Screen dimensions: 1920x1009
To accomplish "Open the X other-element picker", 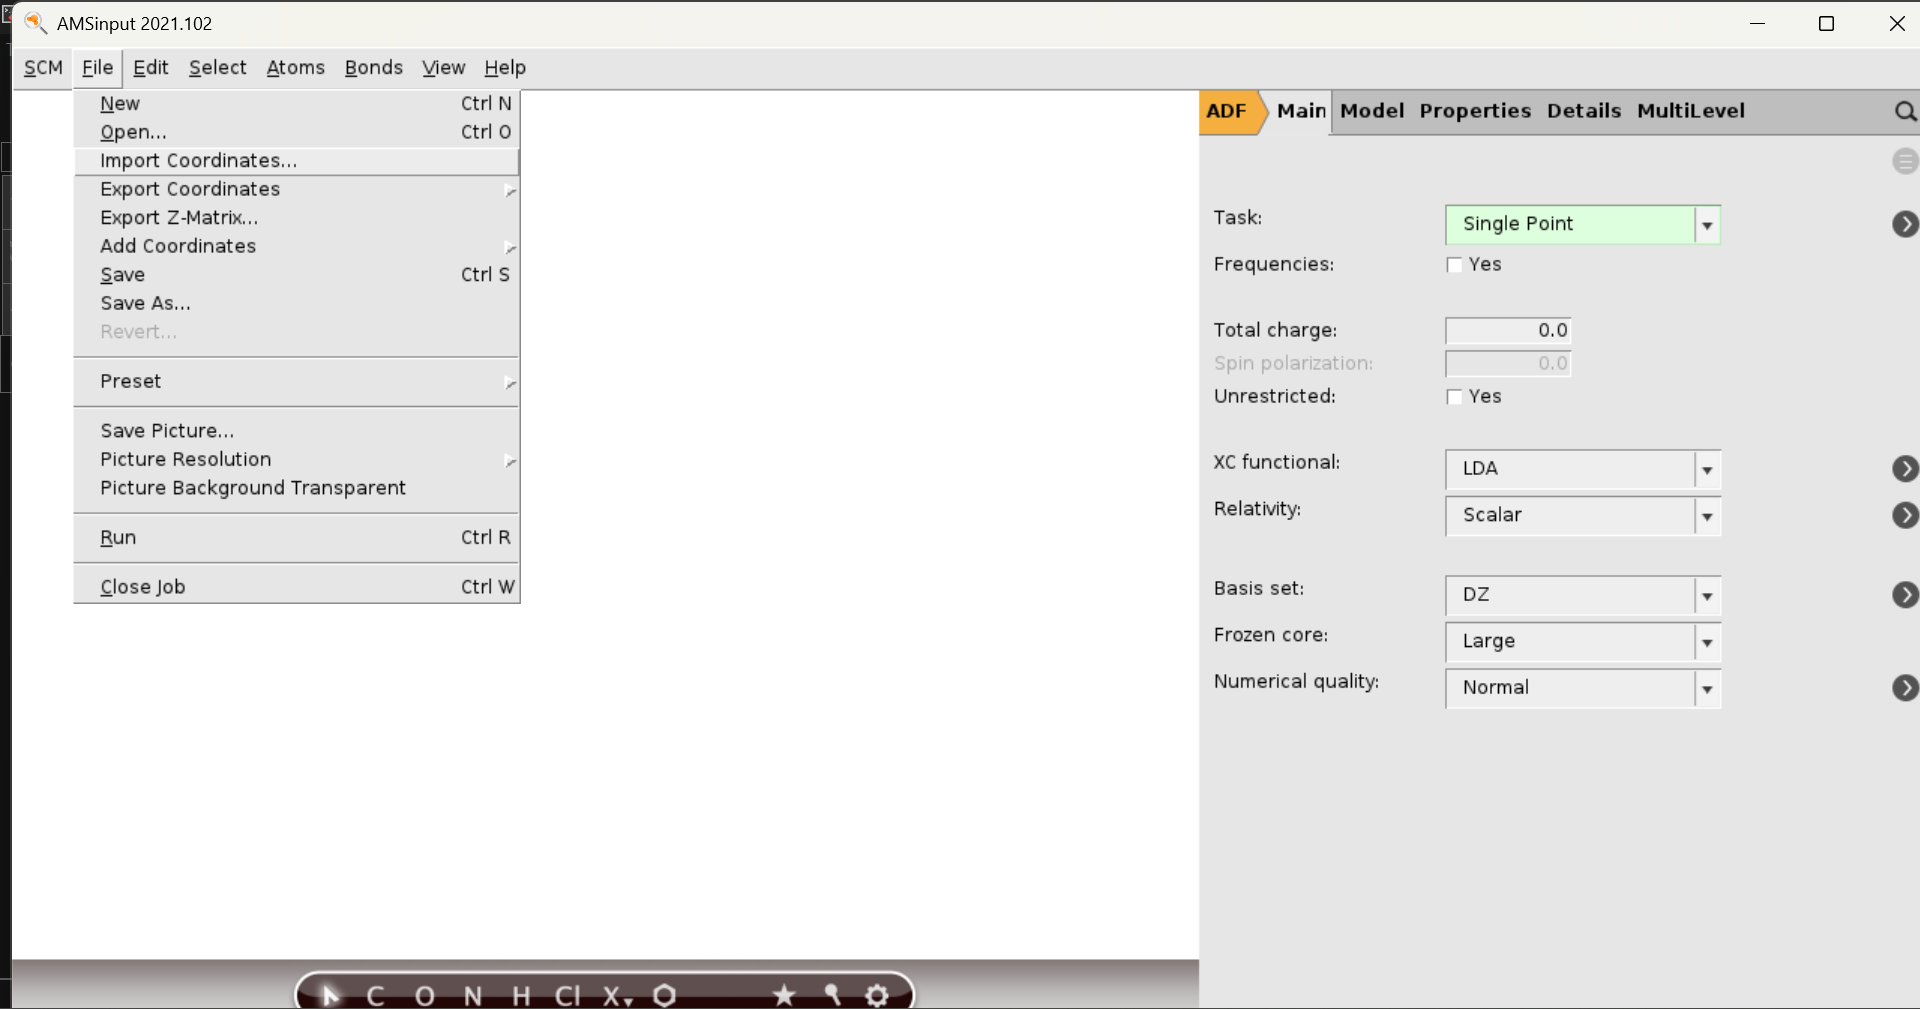I will coord(616,996).
